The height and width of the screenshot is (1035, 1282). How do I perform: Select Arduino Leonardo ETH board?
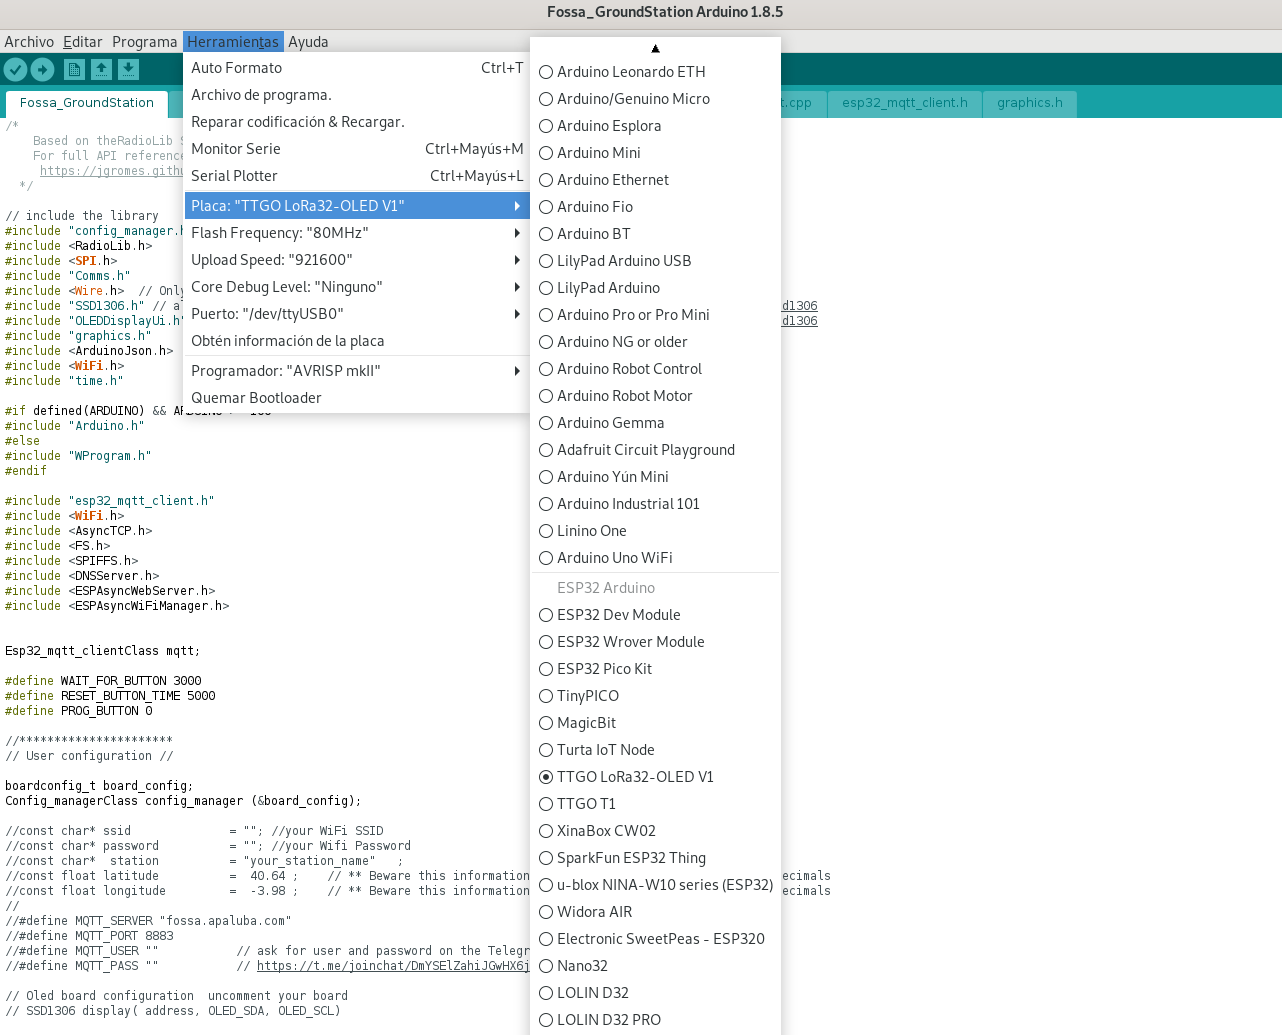[x=655, y=72]
